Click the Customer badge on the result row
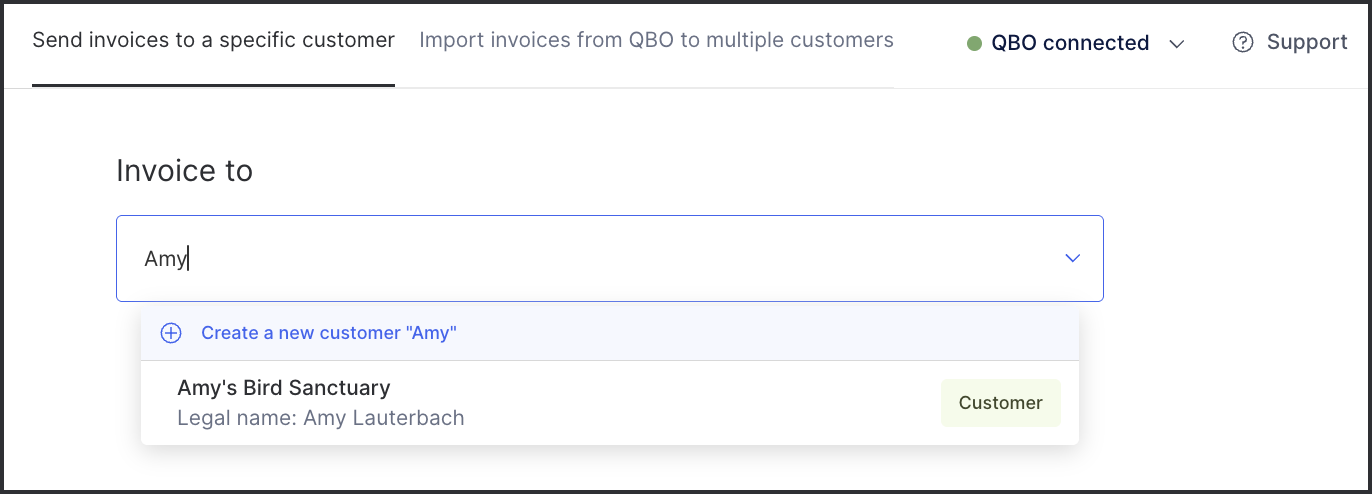Image resolution: width=1372 pixels, height=494 pixels. (1000, 403)
